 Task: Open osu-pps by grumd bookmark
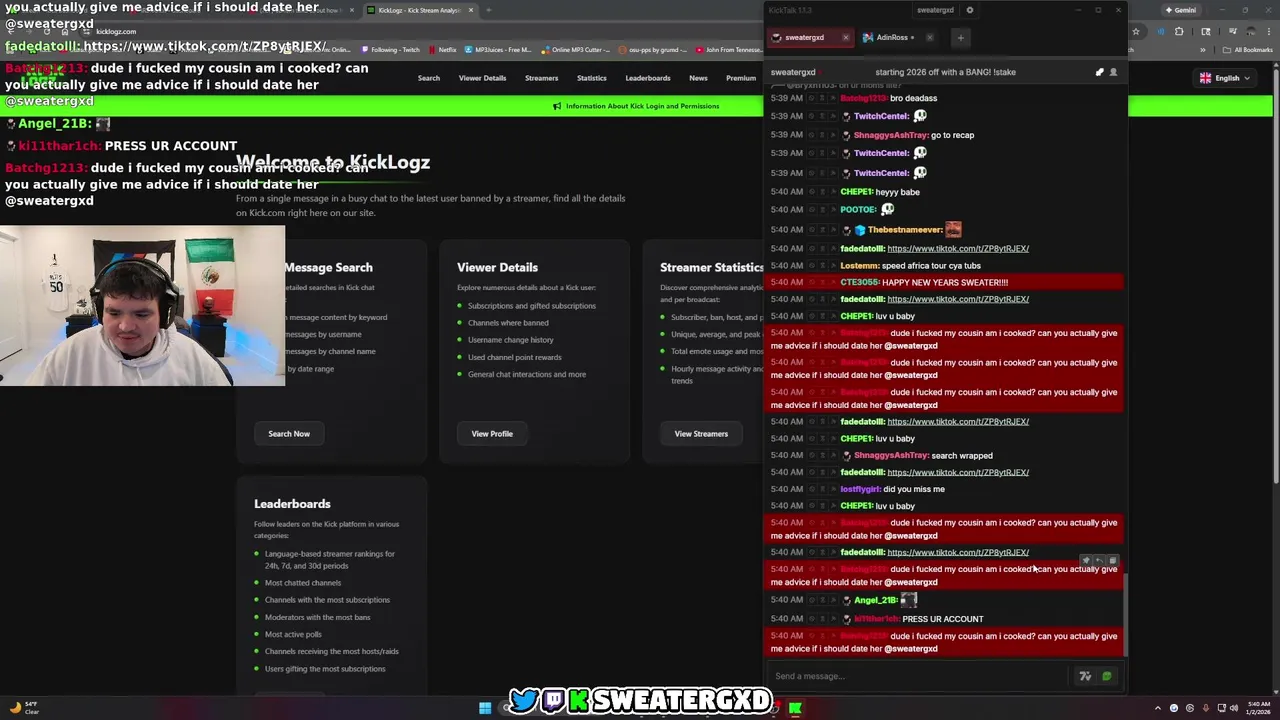click(x=653, y=49)
